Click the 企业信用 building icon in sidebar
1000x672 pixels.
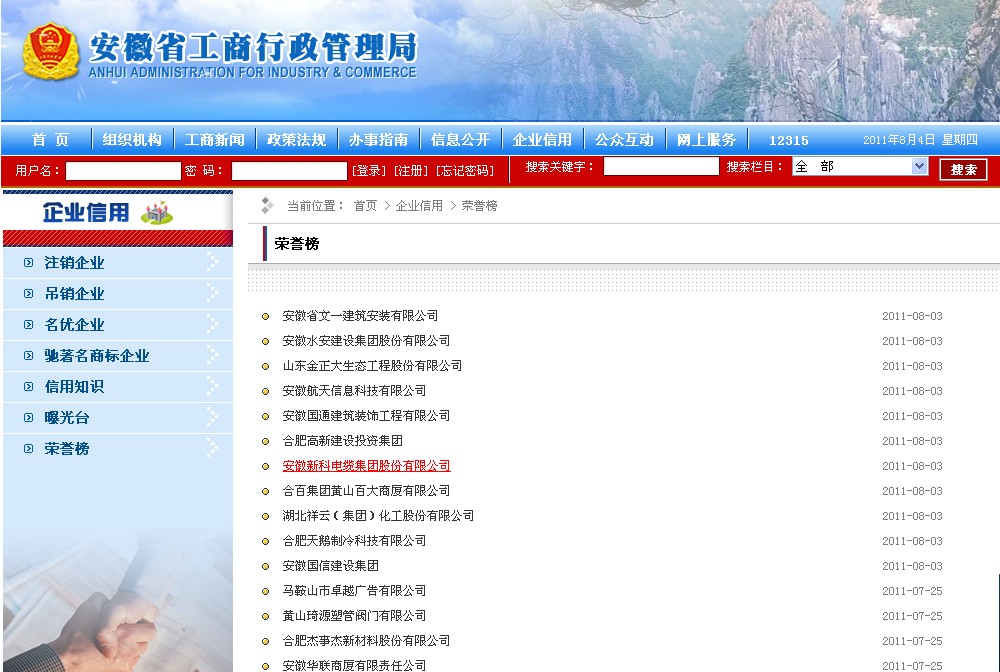coord(156,212)
